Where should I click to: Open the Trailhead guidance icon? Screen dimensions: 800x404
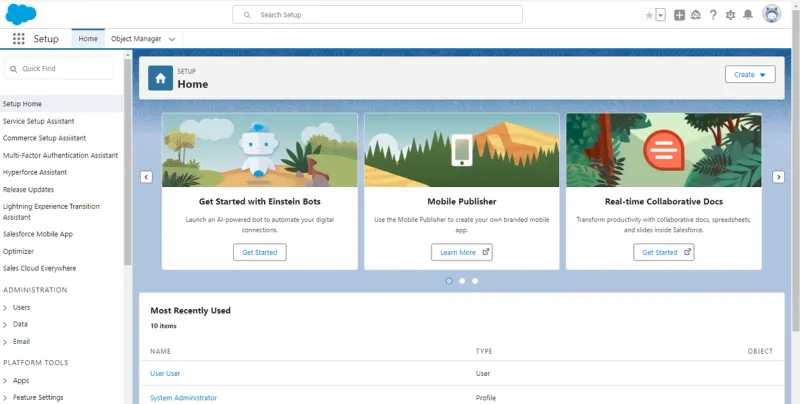696,15
